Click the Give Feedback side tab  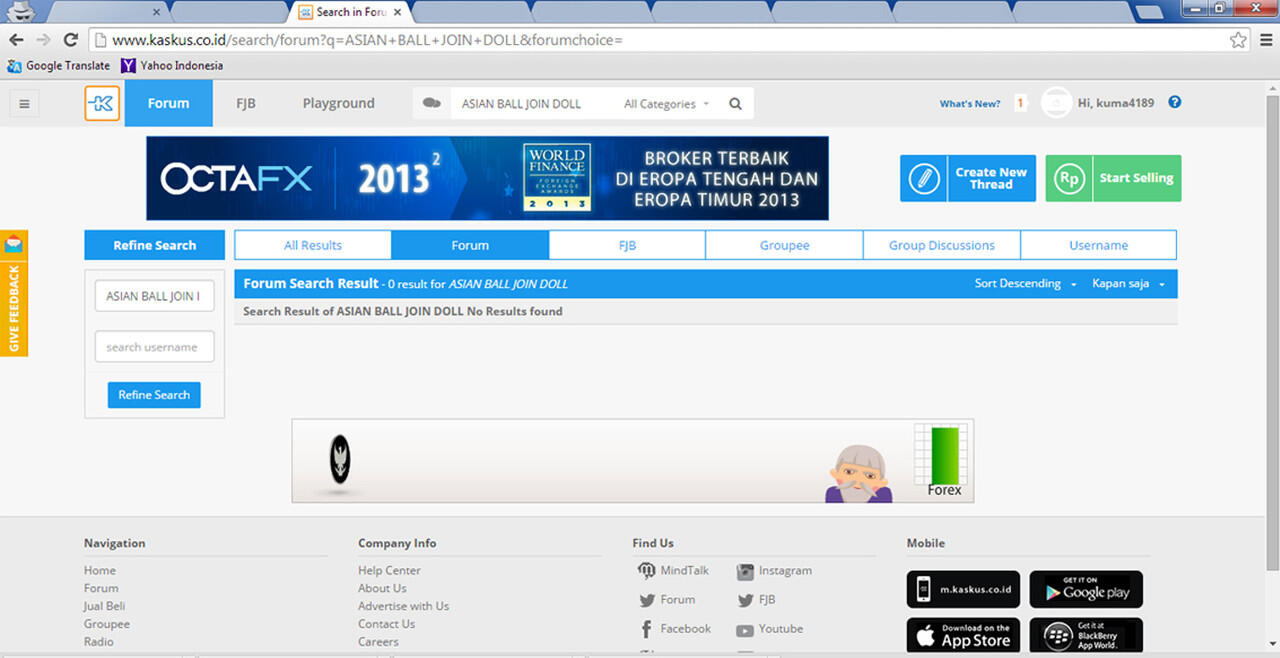click(x=14, y=293)
